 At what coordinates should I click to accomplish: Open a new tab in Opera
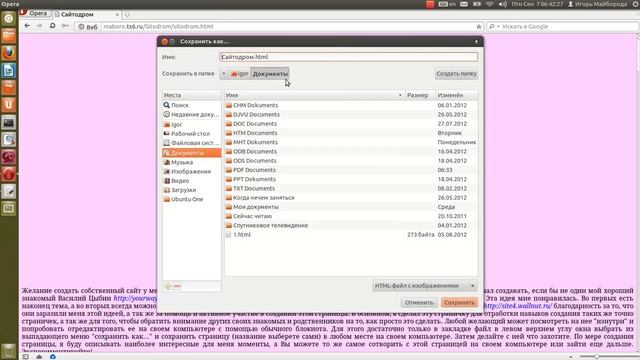(x=127, y=15)
